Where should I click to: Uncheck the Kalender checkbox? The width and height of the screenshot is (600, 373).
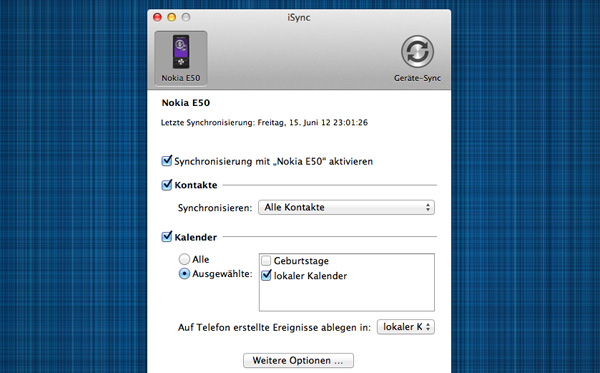pos(167,237)
